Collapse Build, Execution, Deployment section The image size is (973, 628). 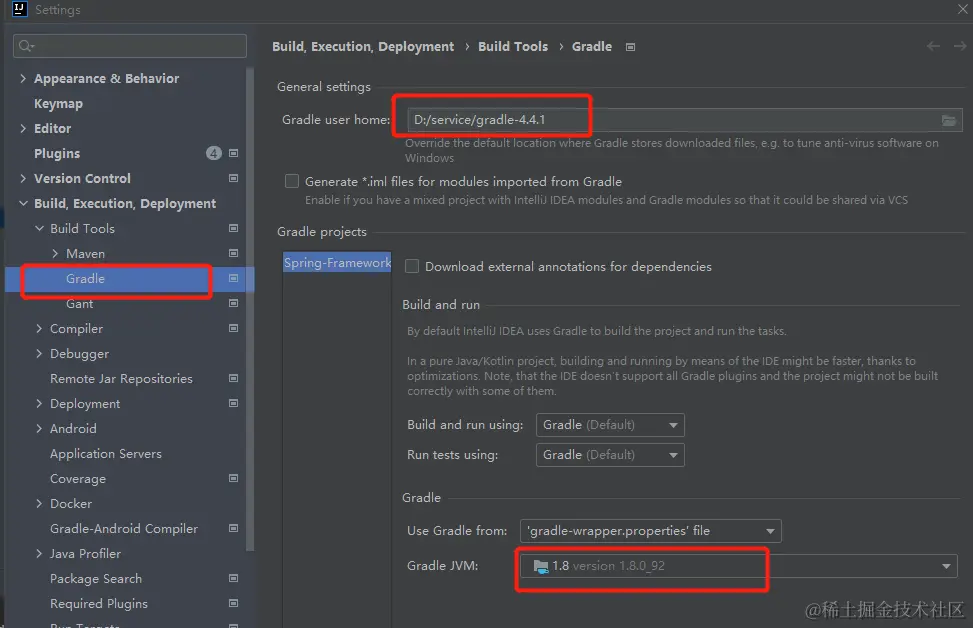pyautogui.click(x=23, y=204)
